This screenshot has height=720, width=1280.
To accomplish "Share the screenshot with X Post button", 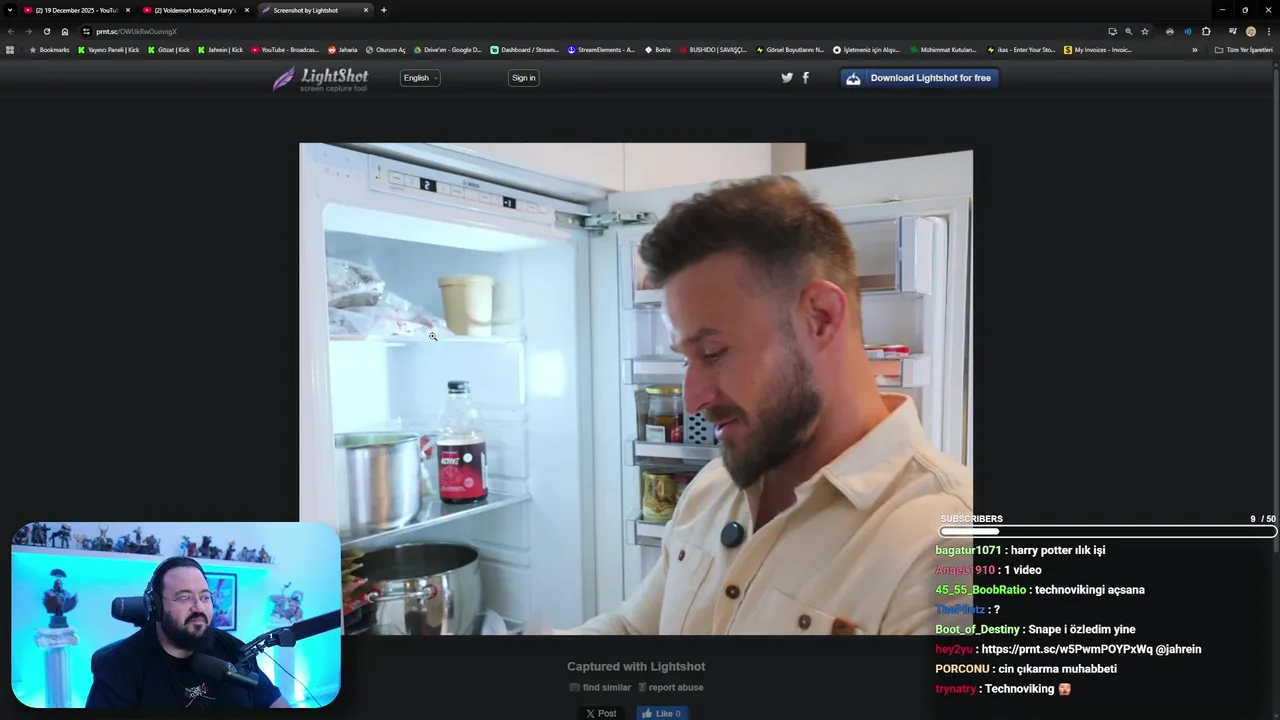I will (601, 713).
